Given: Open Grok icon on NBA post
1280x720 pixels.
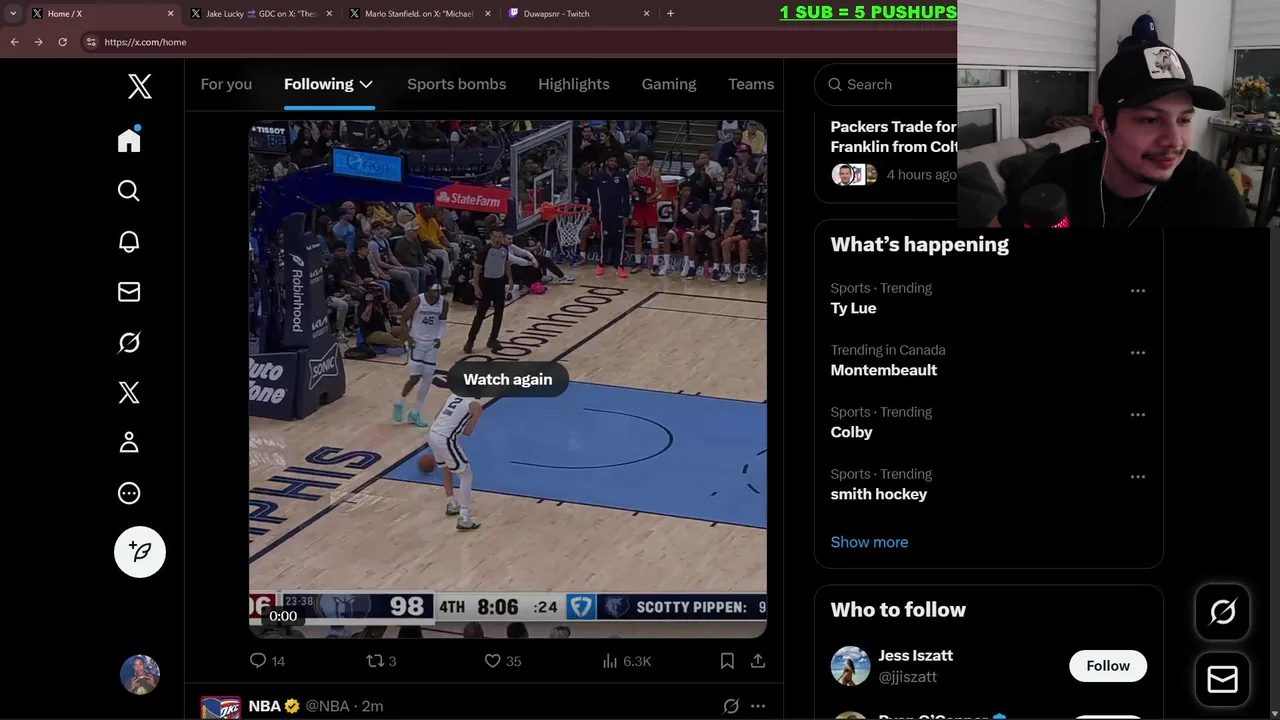Looking at the screenshot, I should [x=731, y=706].
